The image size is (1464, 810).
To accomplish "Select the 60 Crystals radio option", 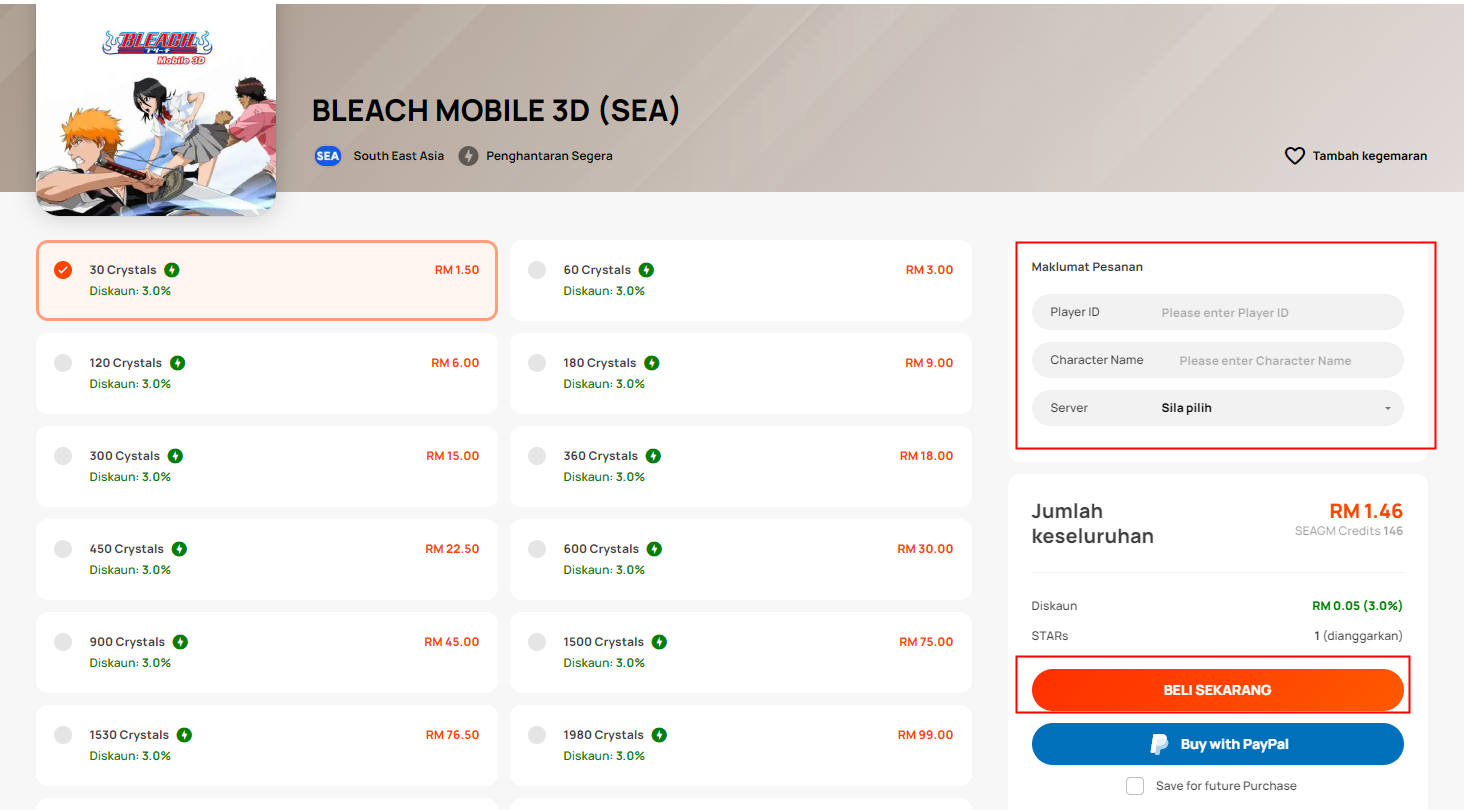I will click(x=537, y=270).
